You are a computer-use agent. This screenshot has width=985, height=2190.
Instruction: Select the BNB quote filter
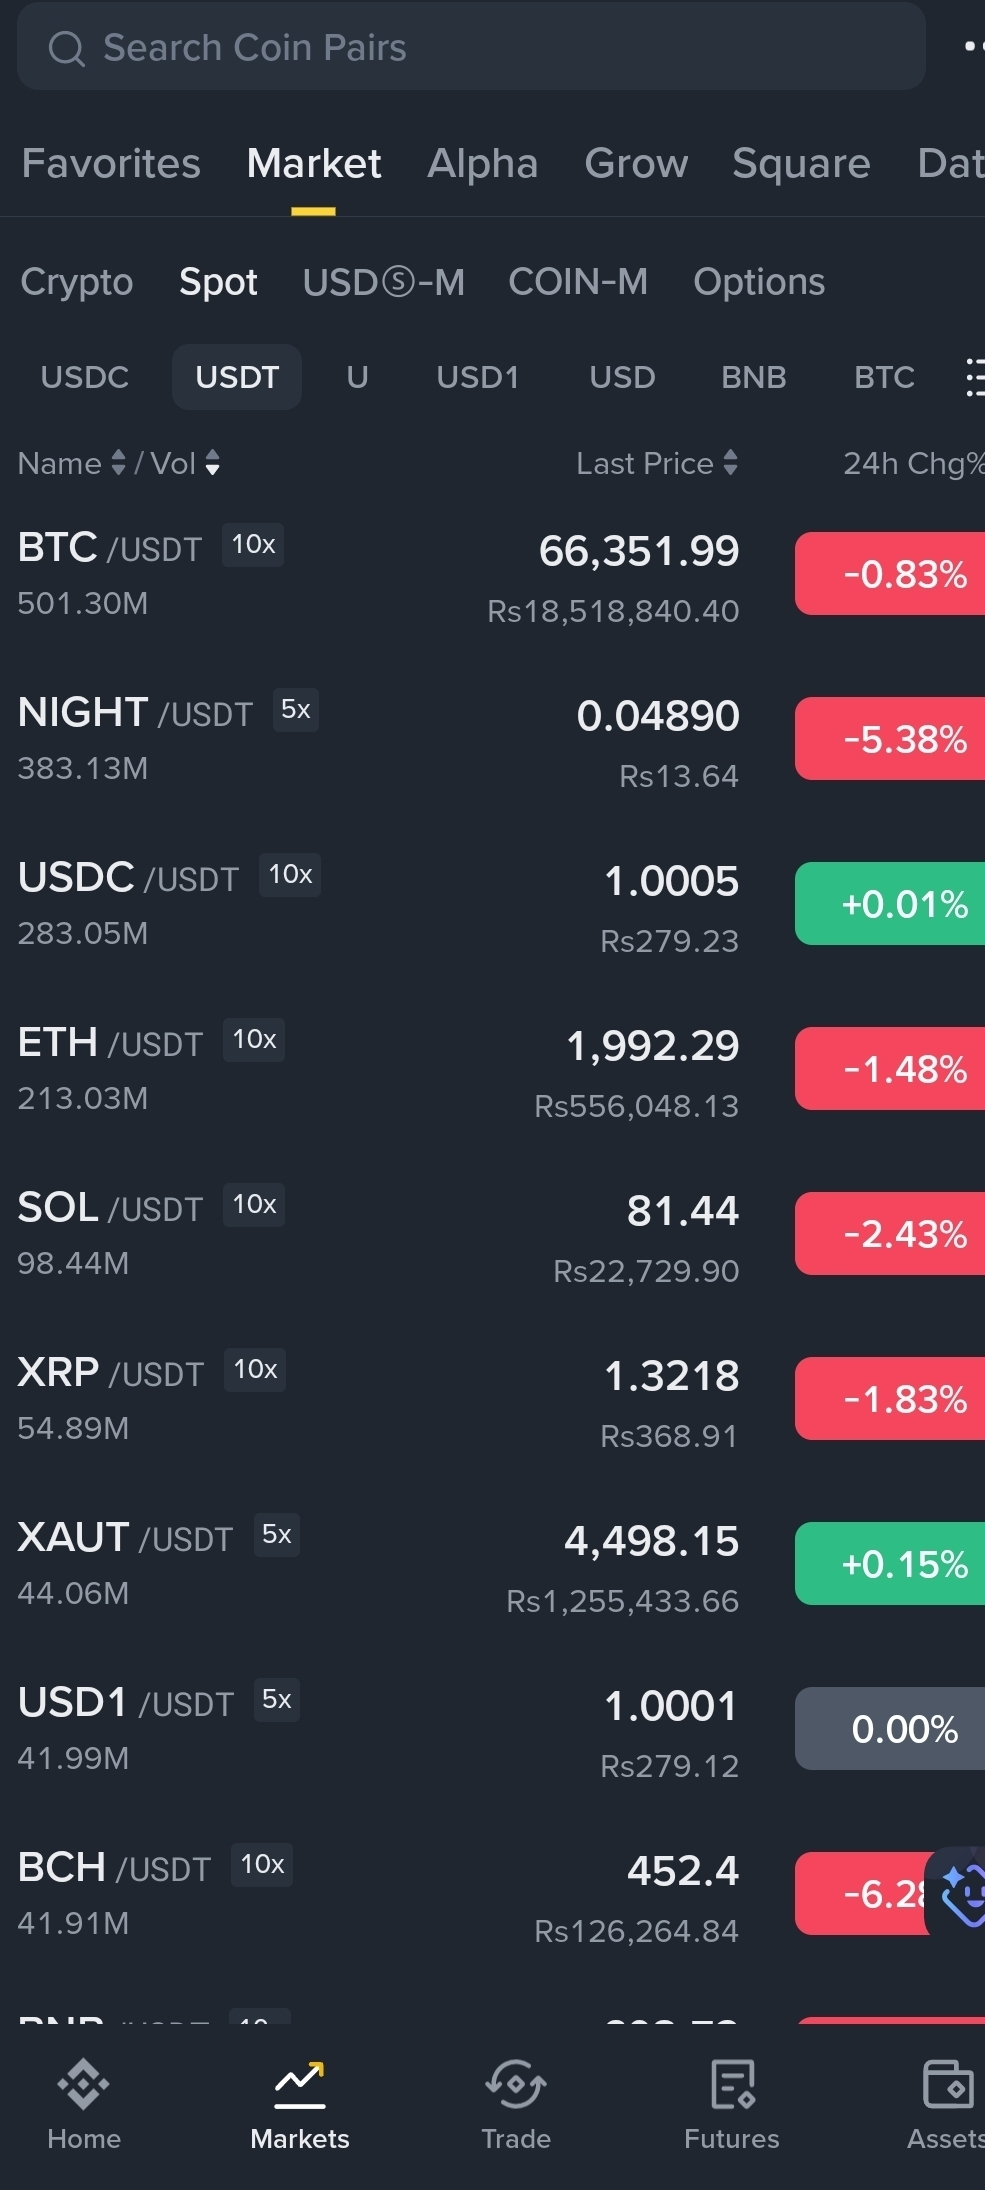click(753, 377)
